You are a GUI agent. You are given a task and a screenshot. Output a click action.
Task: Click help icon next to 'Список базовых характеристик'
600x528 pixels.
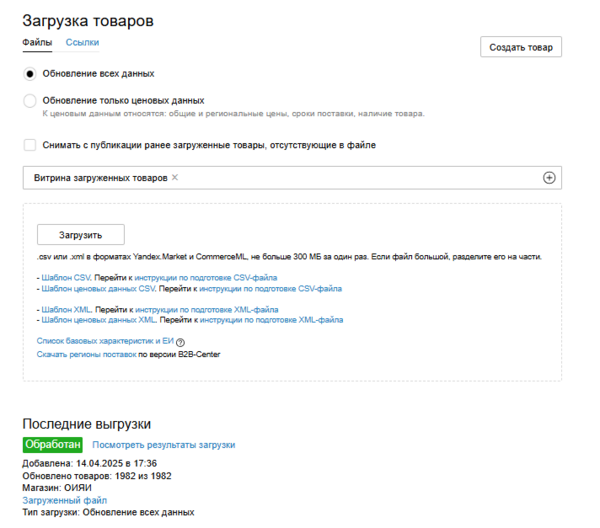coord(180,342)
